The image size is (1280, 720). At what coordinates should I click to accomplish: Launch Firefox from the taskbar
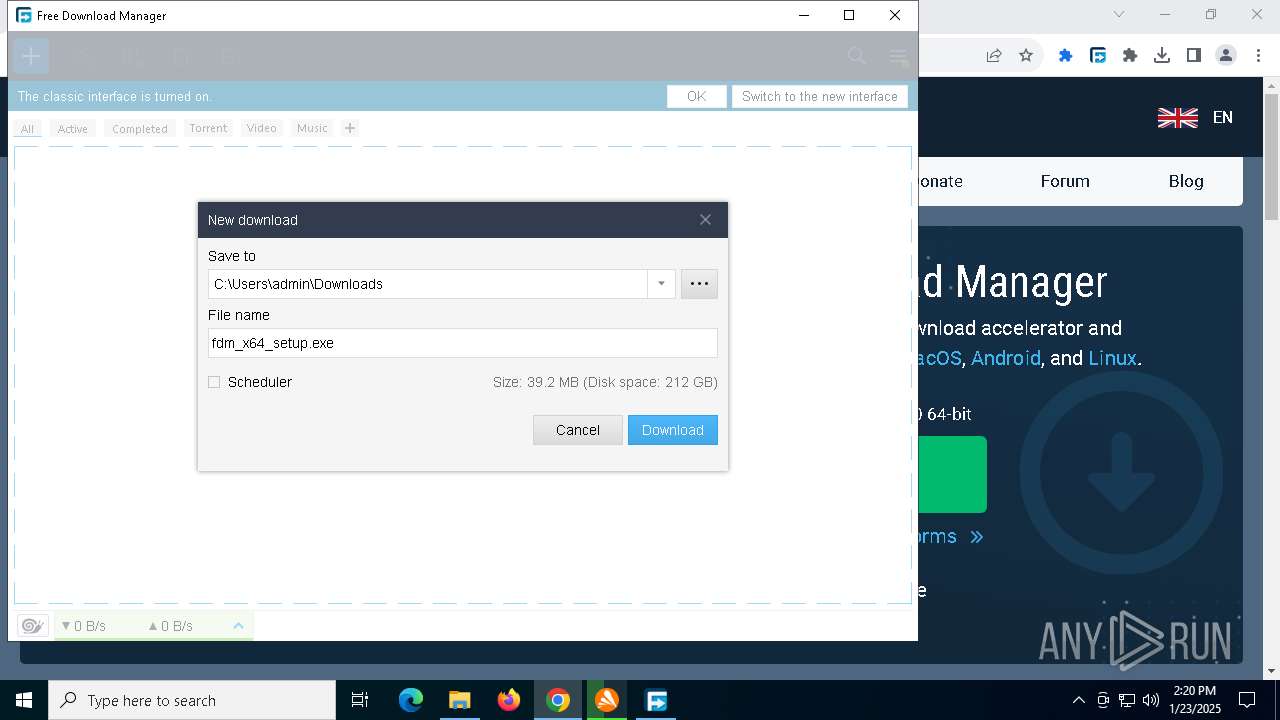pos(509,700)
